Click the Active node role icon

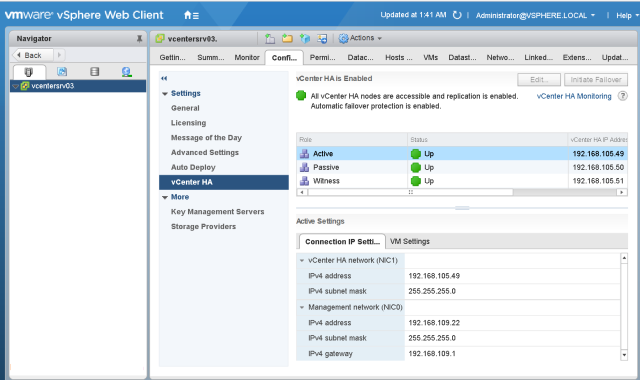304,154
